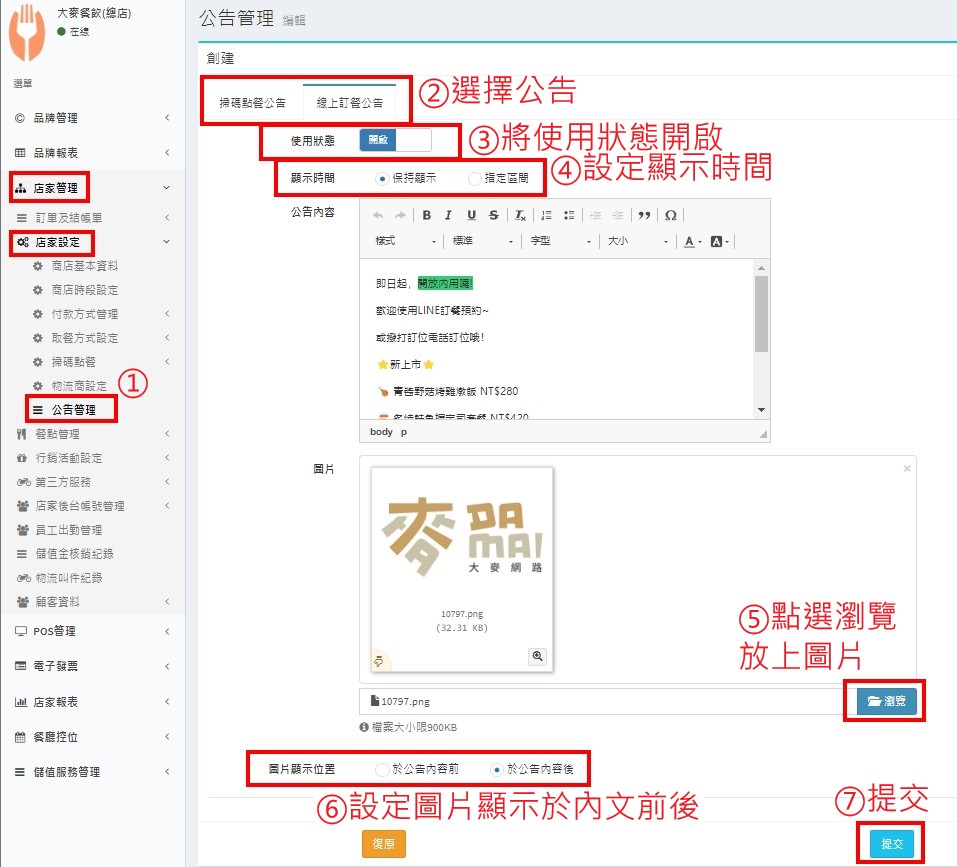Click the underline formatting icon

471,215
